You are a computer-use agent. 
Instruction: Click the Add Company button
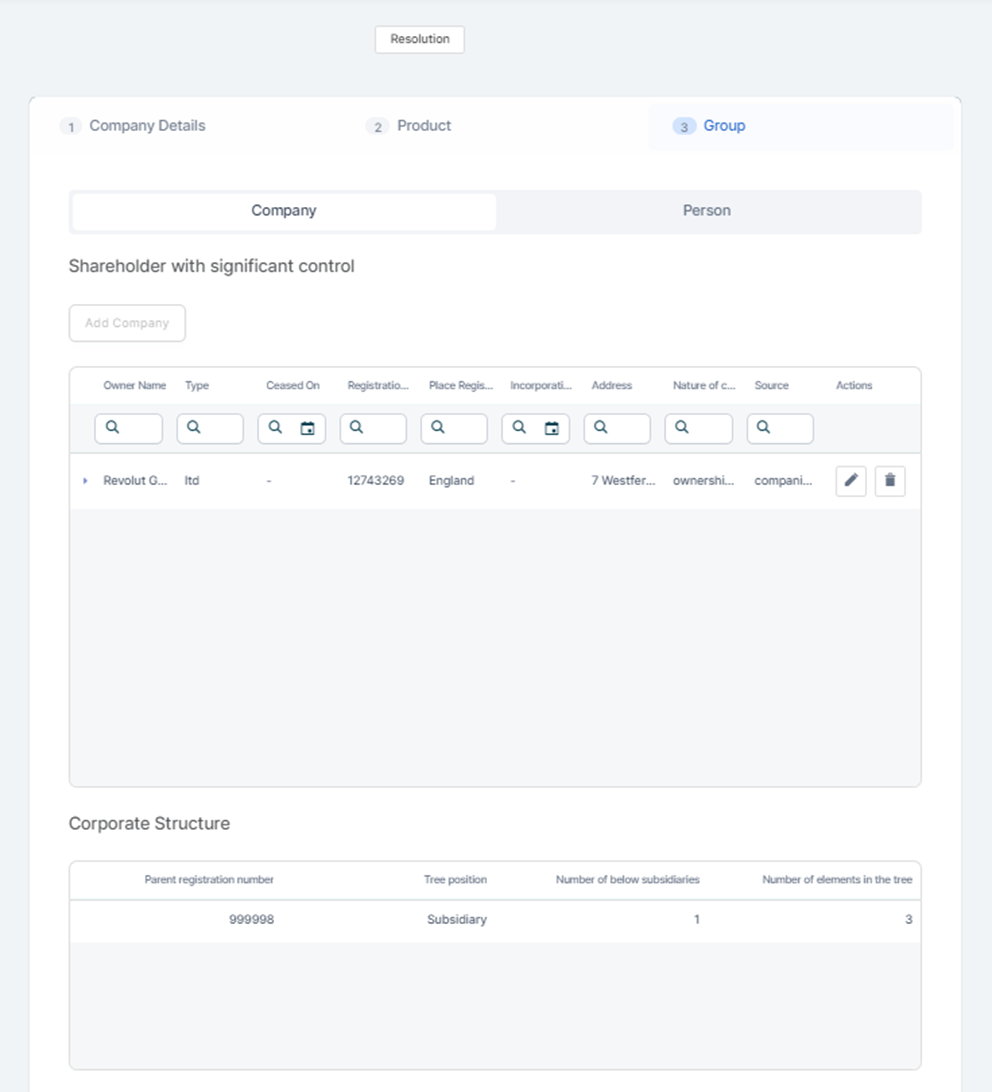127,323
